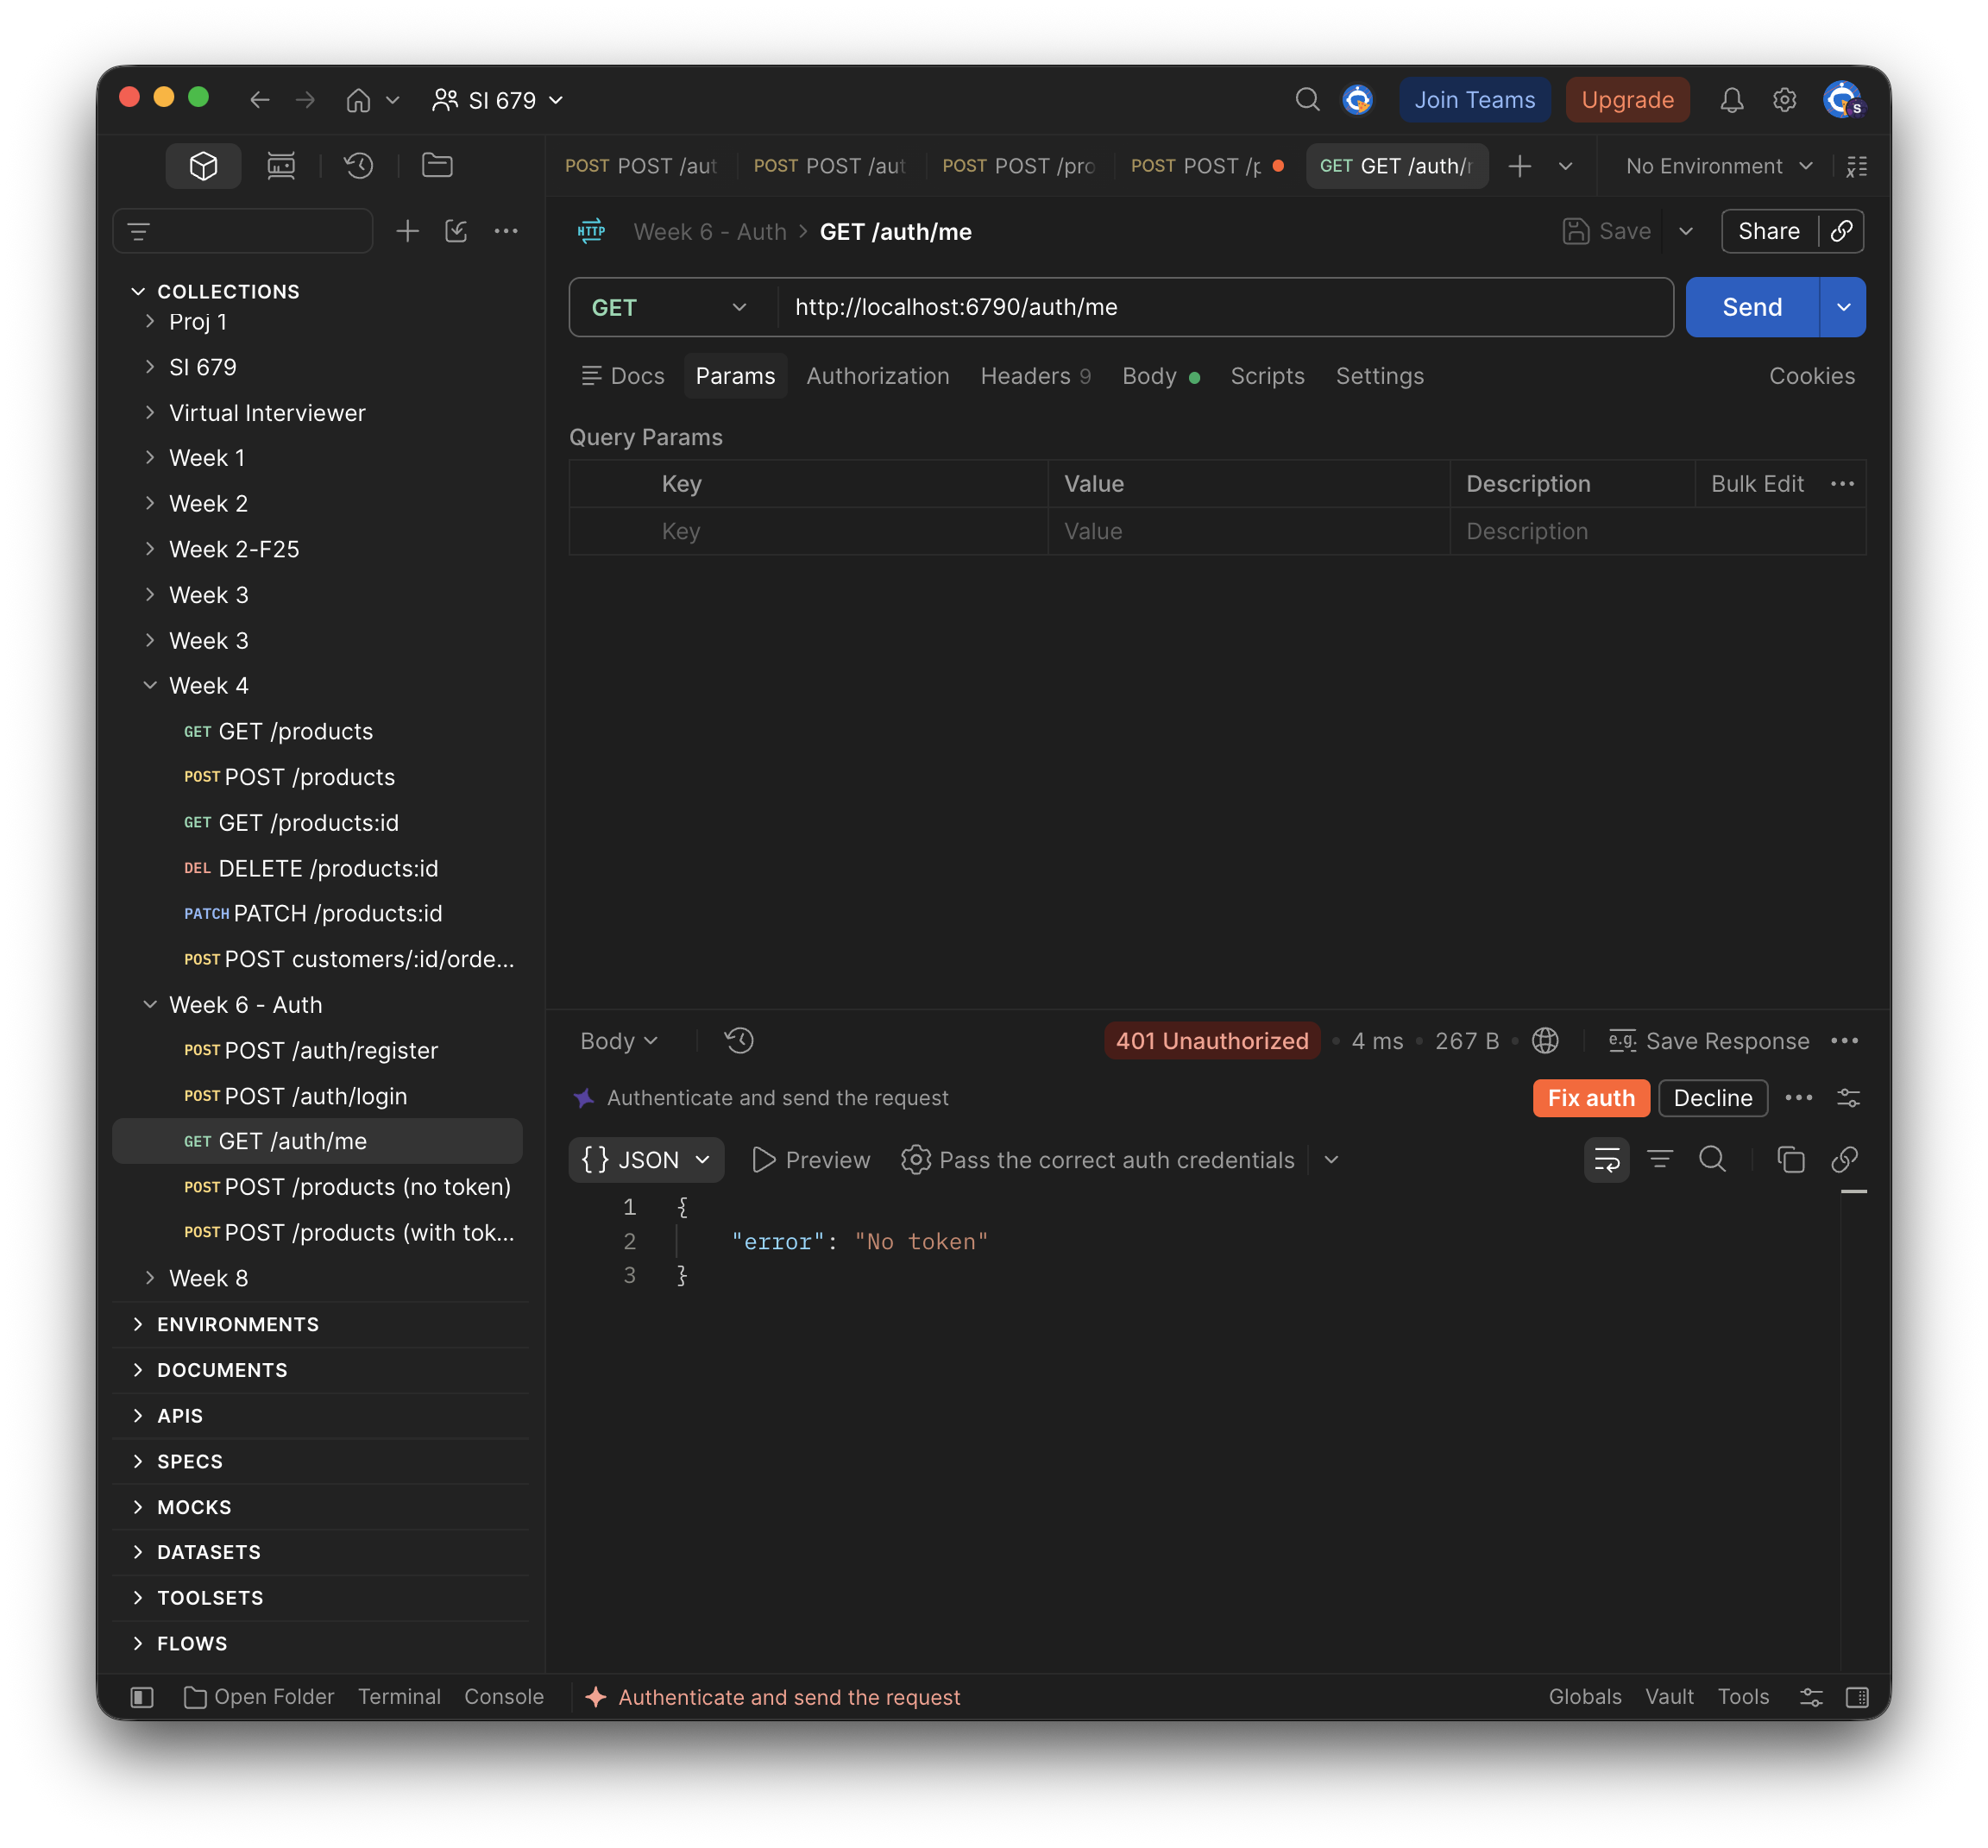Open the SI 679 workspace dropdown
This screenshot has width=1988, height=1848.
498,100
